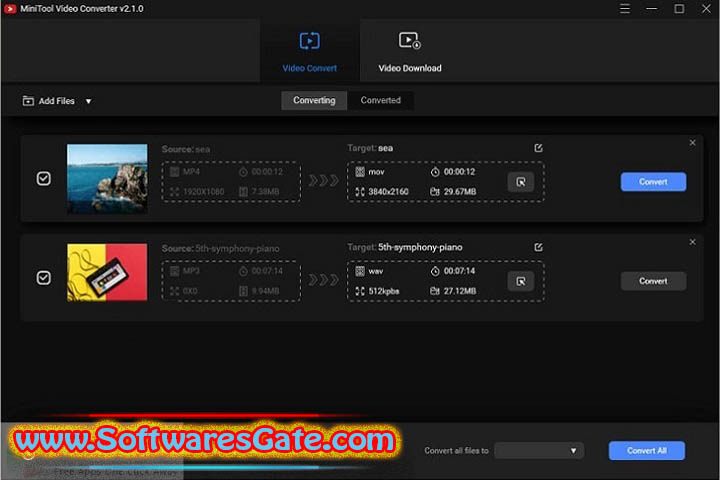Click the 29.67MB target size
This screenshot has width=720, height=480.
[460, 192]
